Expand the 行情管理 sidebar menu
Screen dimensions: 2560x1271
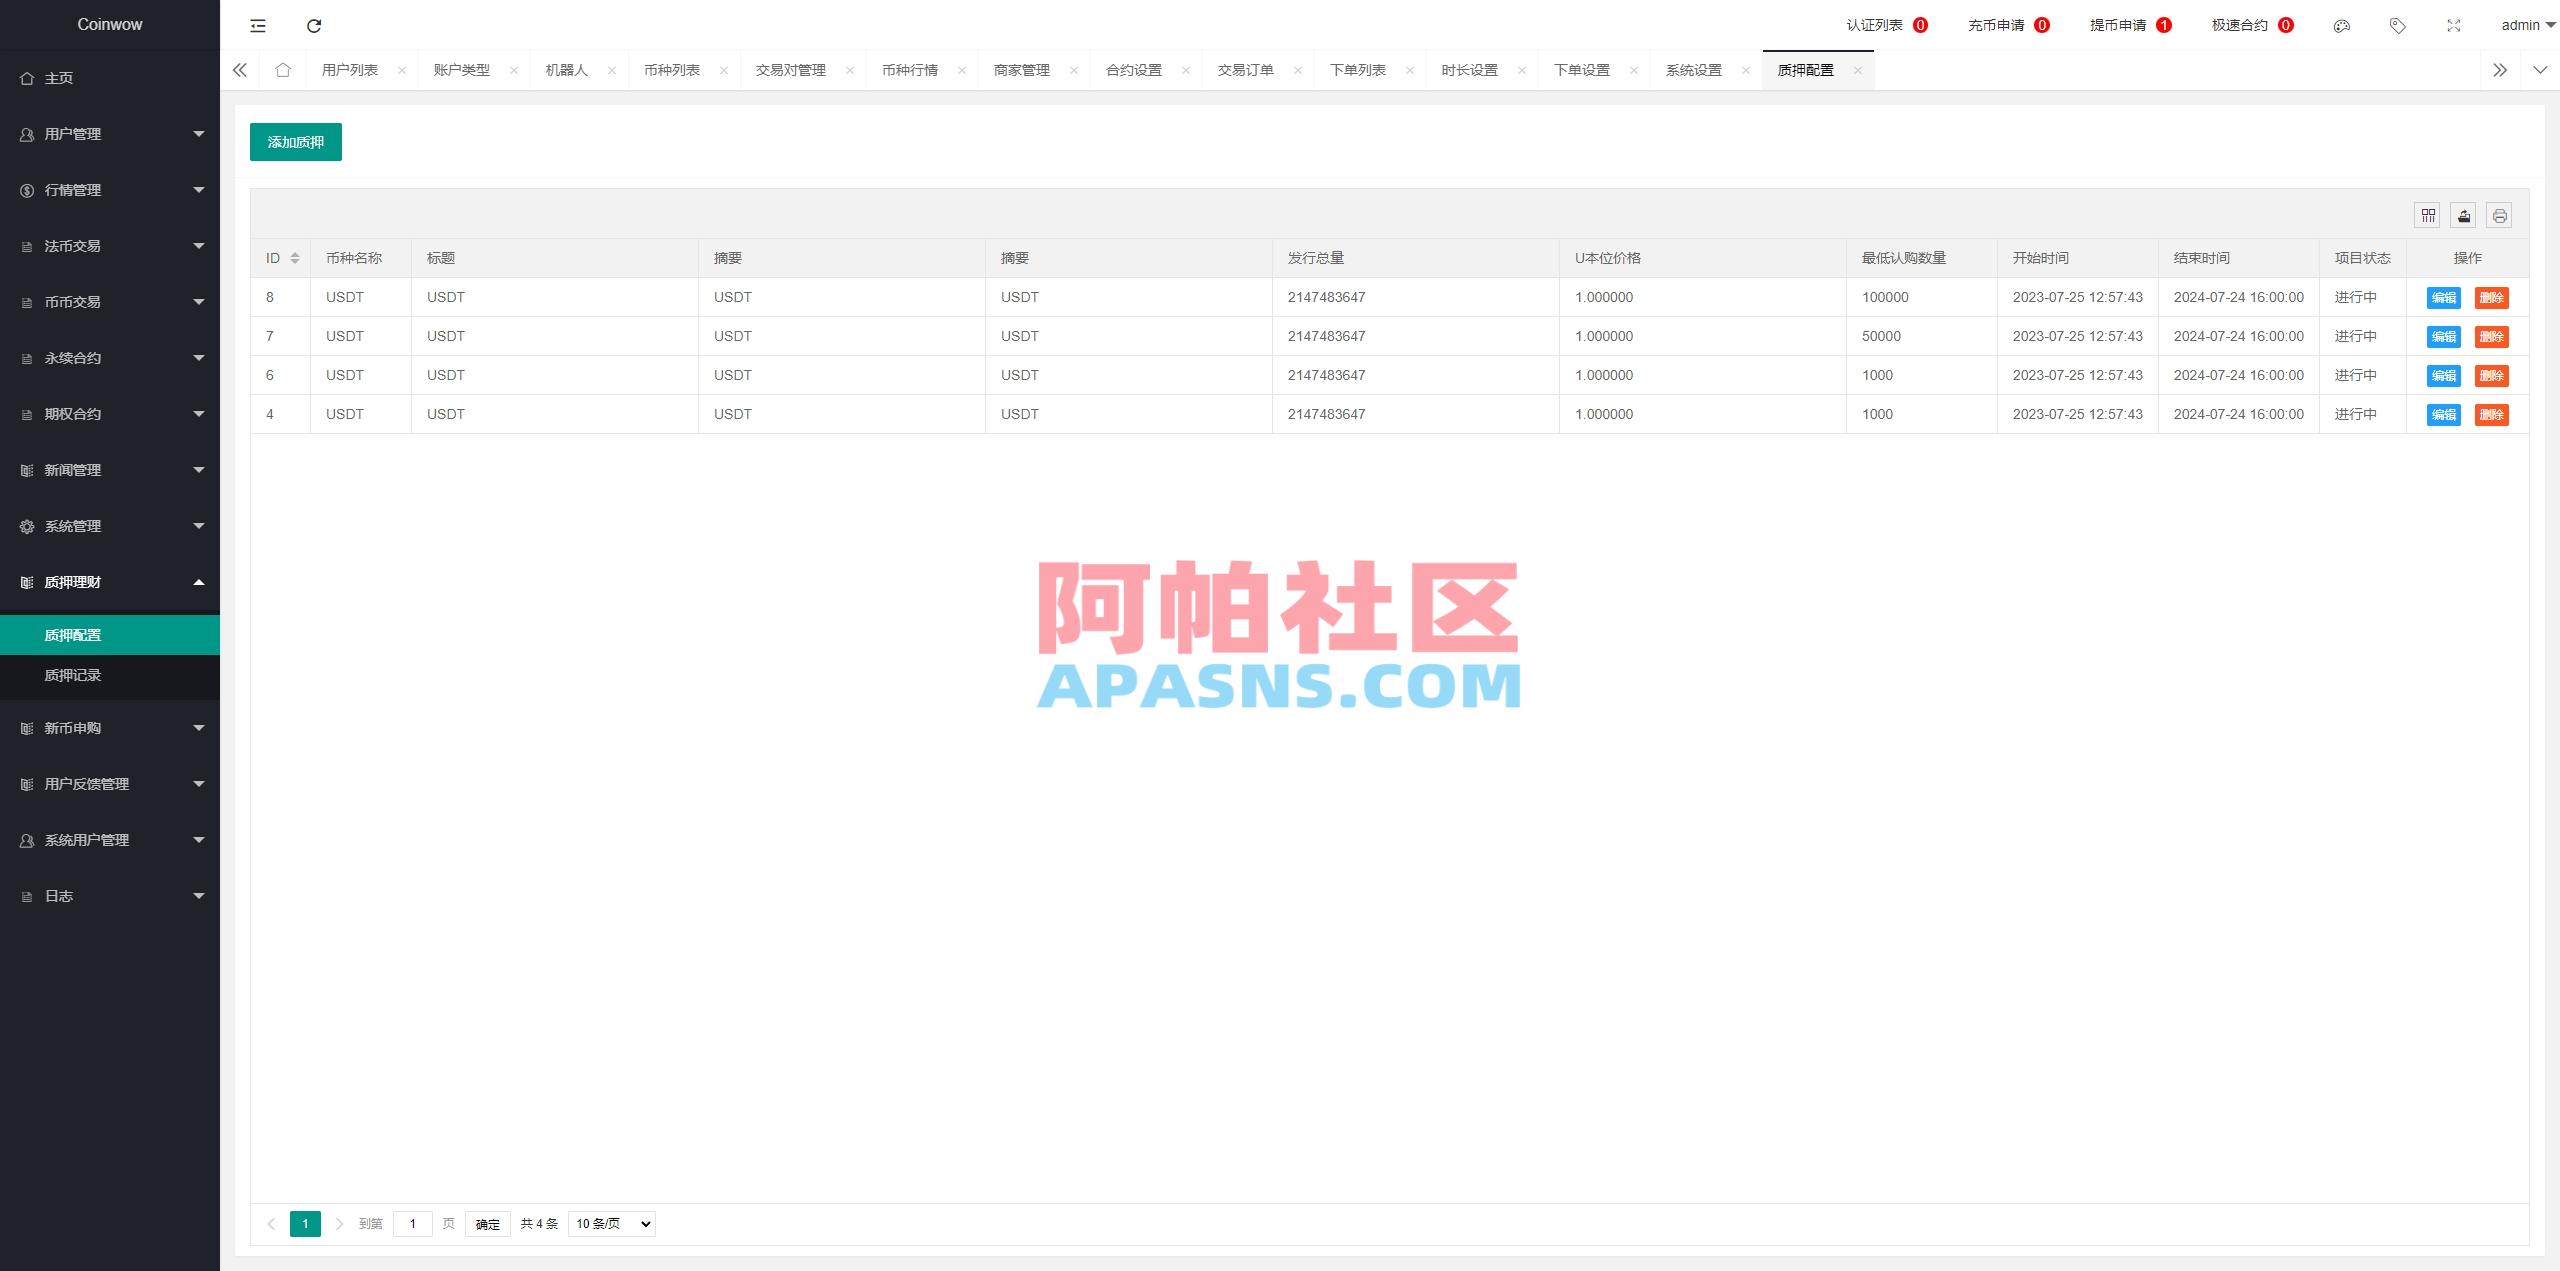pos(110,190)
